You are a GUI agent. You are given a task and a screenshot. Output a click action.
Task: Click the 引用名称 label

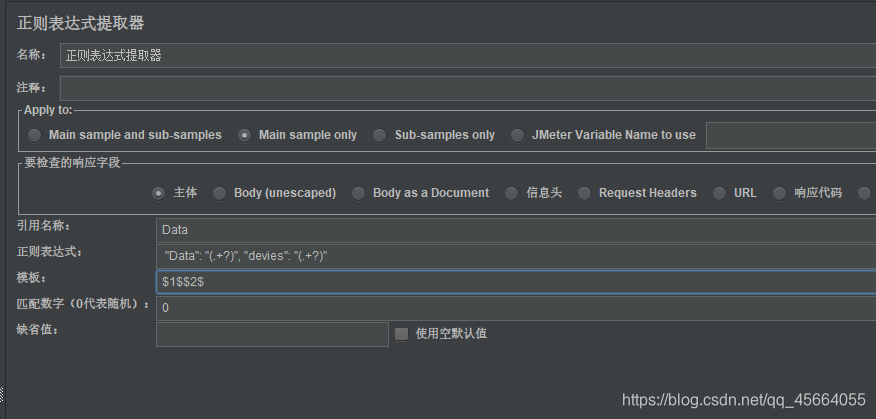click(x=44, y=226)
